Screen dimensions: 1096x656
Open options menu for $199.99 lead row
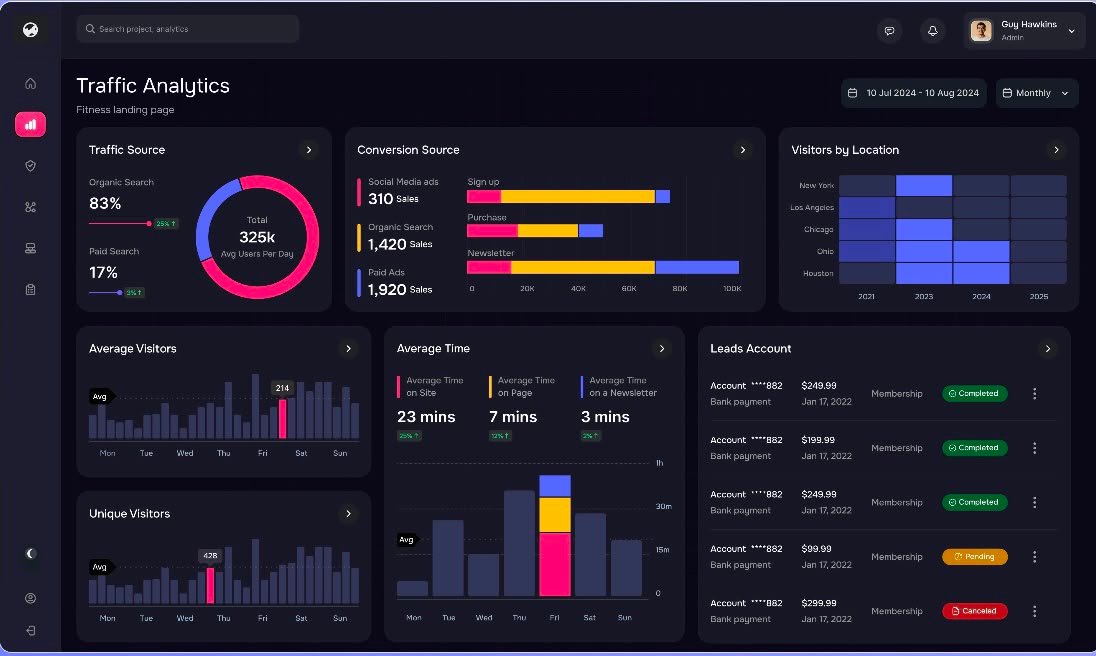point(1034,448)
